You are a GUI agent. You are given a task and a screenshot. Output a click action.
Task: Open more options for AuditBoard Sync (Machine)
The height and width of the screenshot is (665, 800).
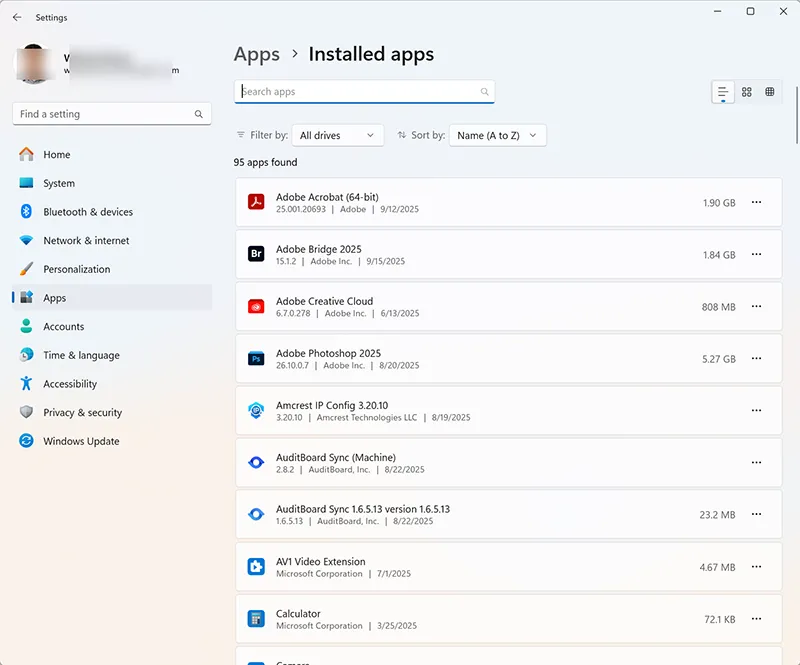[x=757, y=462]
